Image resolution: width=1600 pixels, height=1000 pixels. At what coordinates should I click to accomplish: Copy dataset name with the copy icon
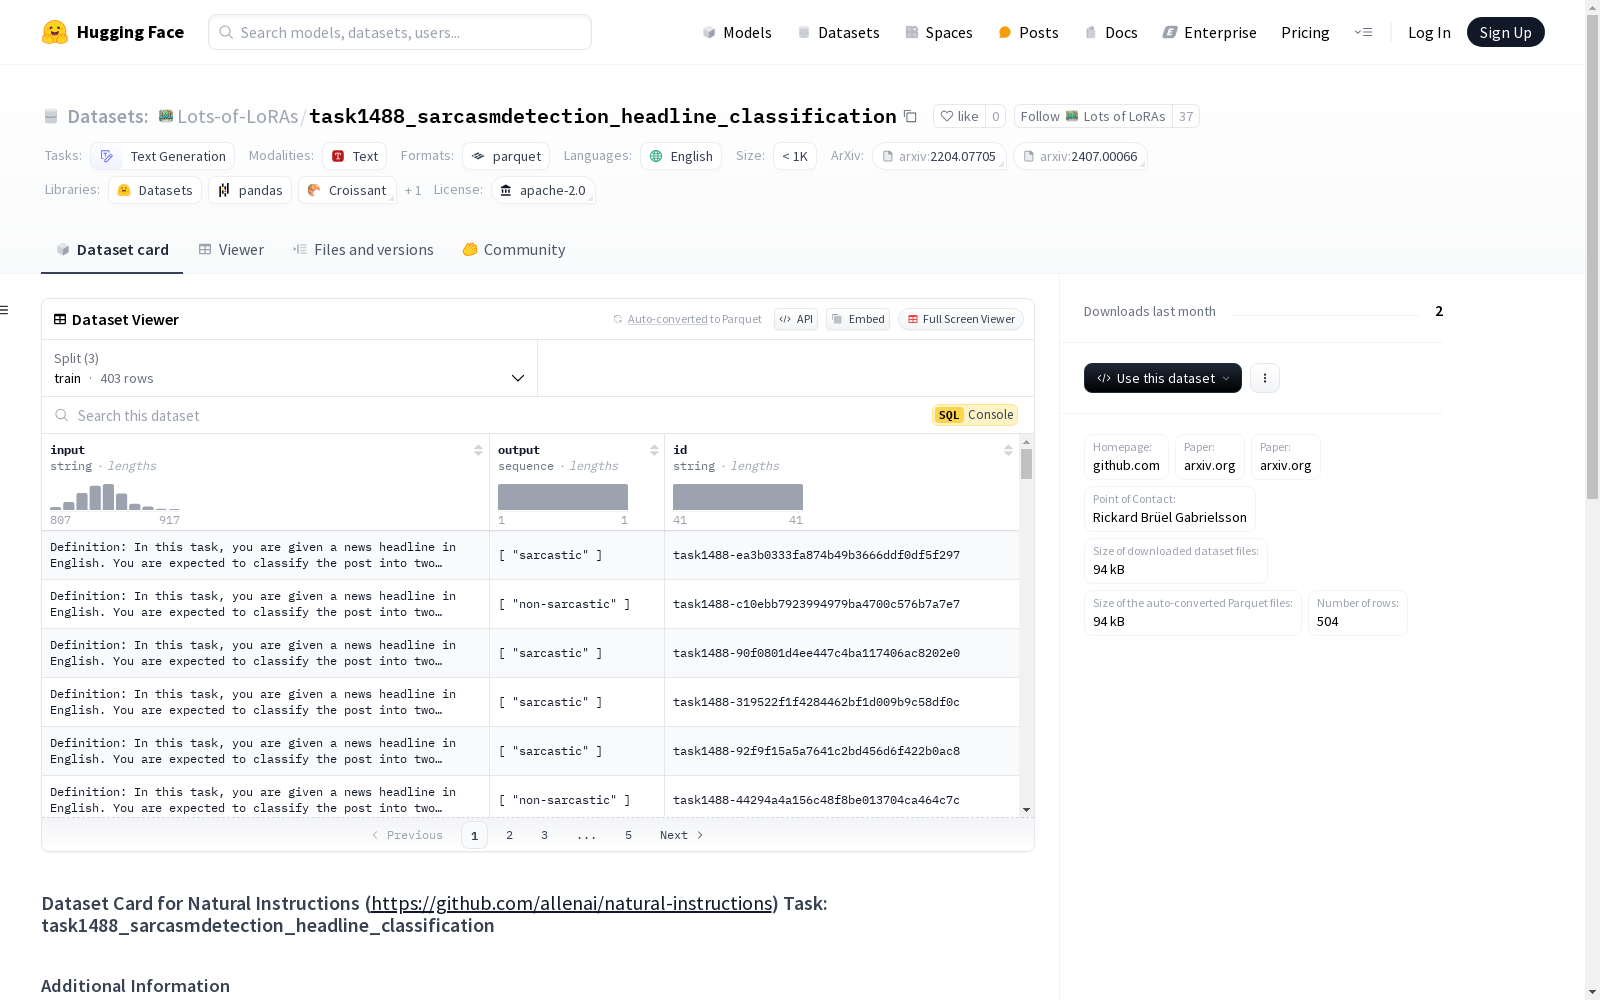coord(910,116)
